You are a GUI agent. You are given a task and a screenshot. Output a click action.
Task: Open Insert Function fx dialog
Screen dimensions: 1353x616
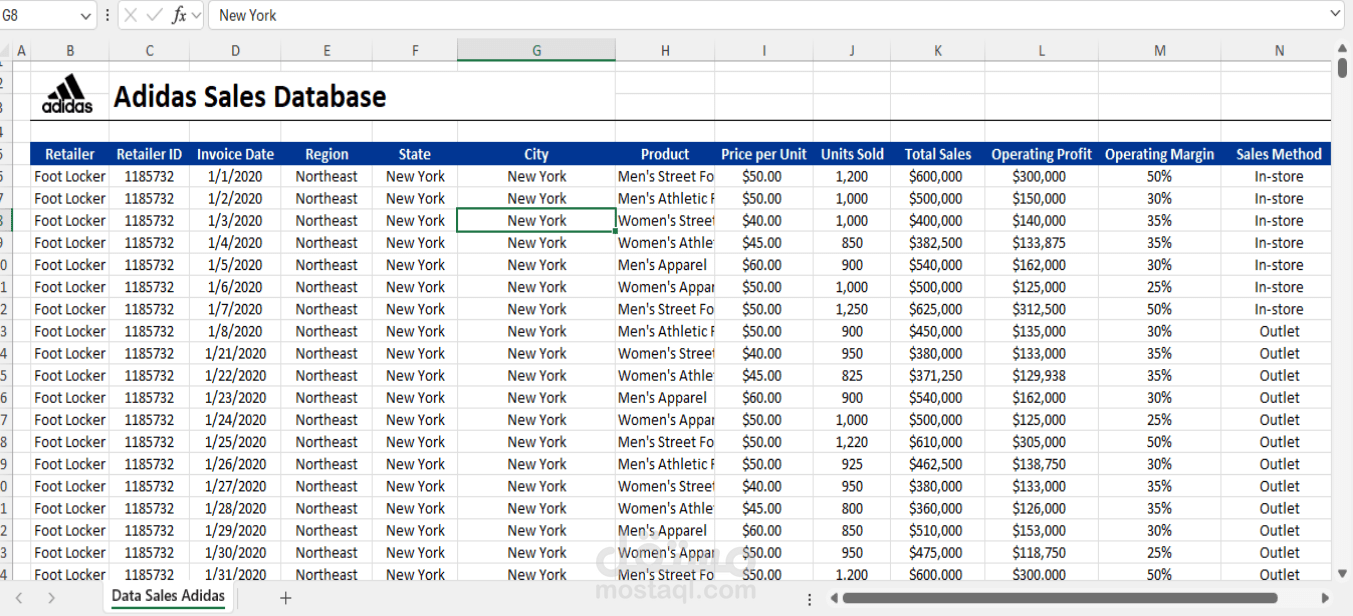pyautogui.click(x=178, y=15)
